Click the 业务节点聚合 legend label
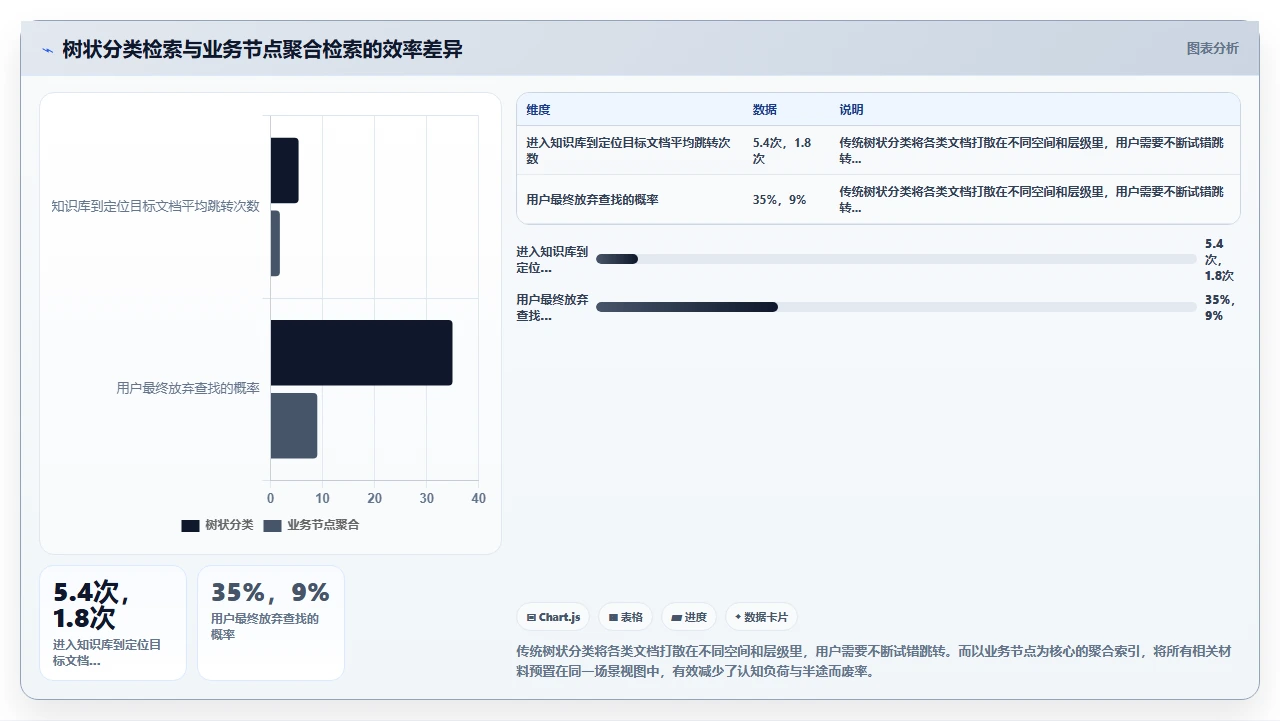The image size is (1280, 721). tap(323, 526)
